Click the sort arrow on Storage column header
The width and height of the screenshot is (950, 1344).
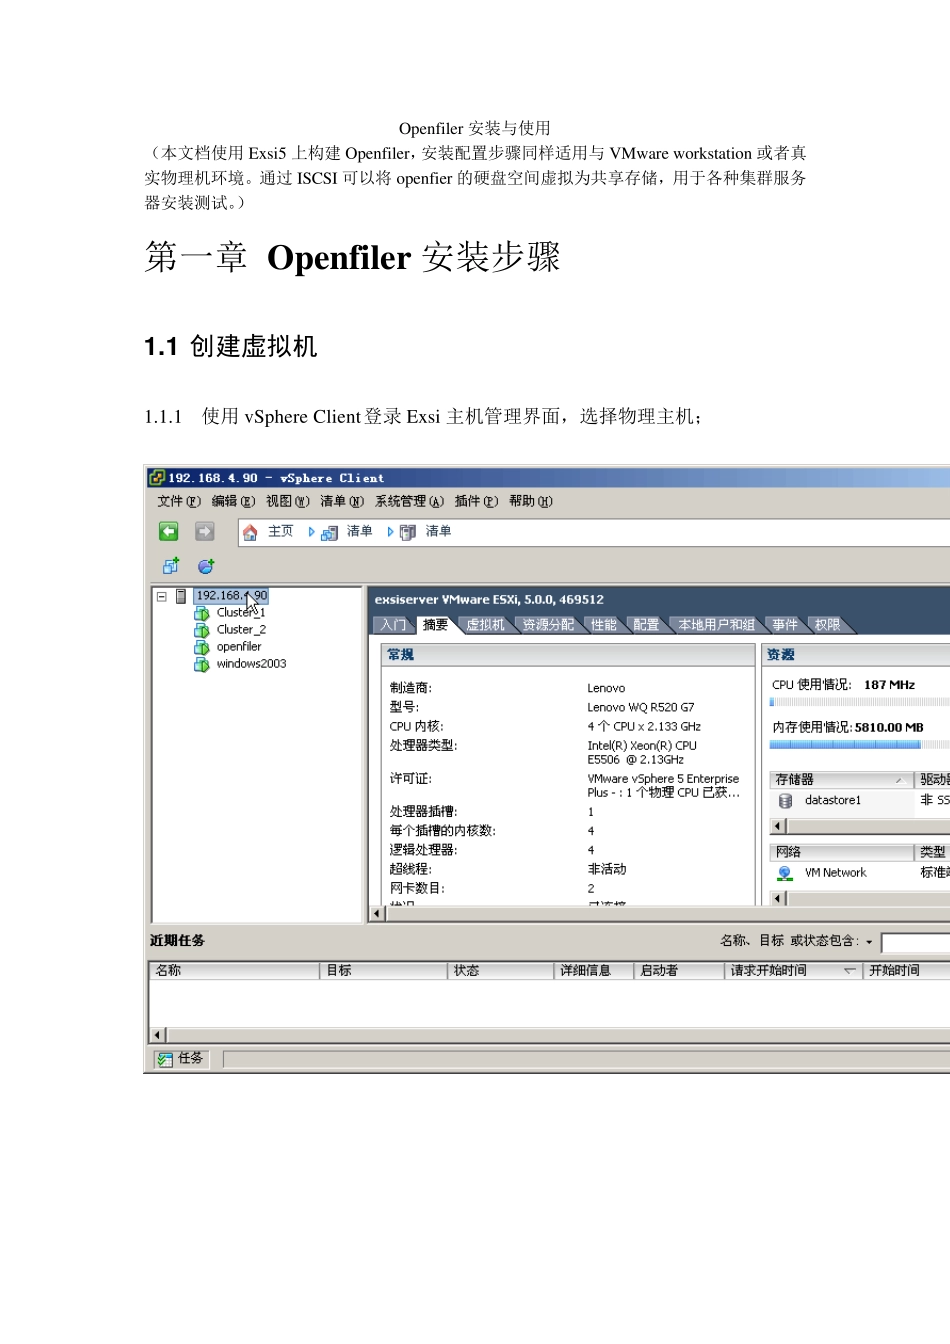[x=898, y=780]
